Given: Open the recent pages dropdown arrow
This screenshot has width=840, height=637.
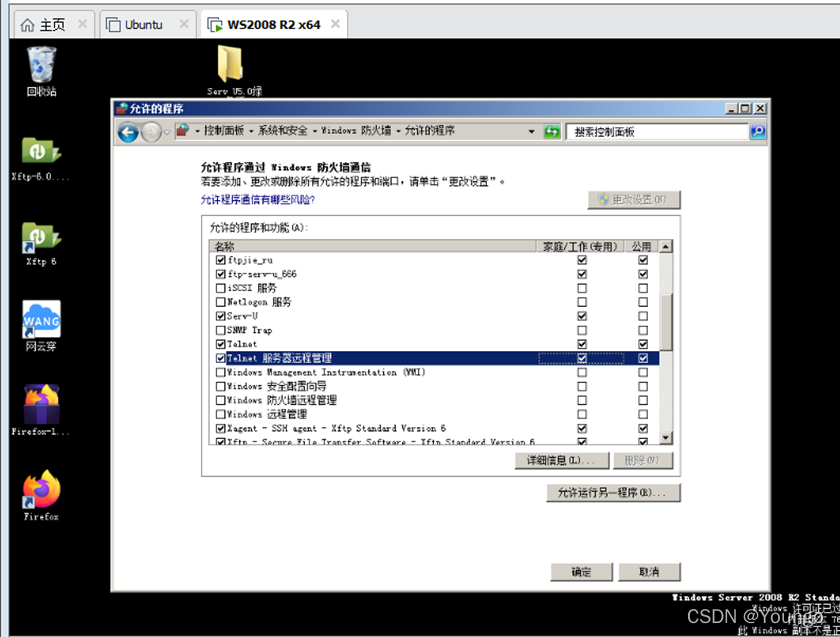Looking at the screenshot, I should (x=167, y=132).
